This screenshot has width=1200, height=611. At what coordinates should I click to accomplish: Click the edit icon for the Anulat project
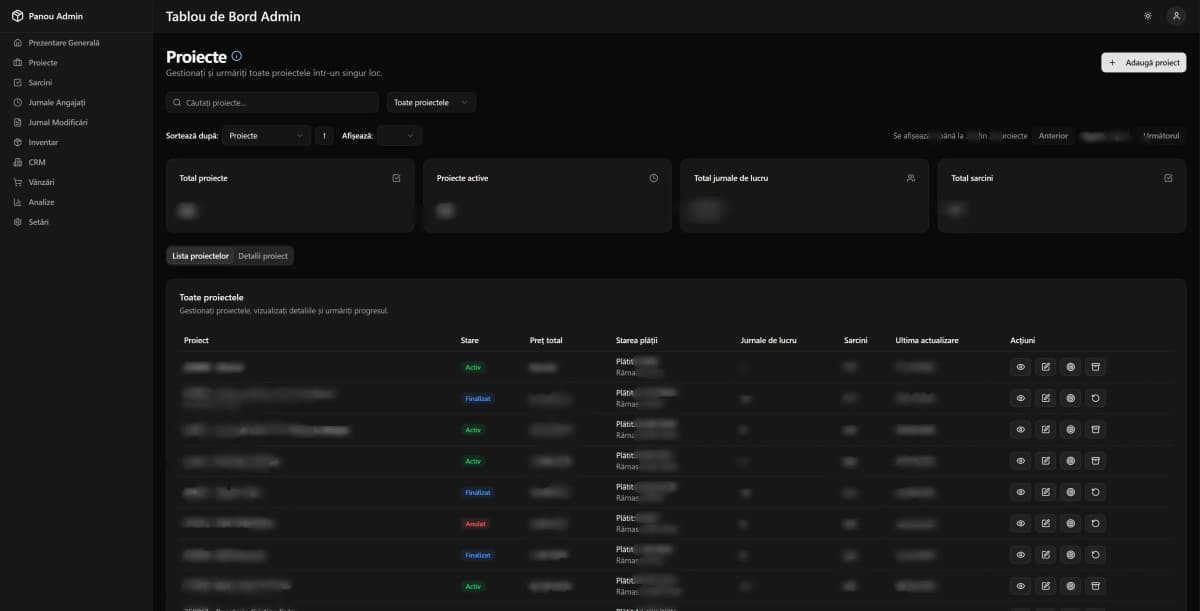[1045, 523]
